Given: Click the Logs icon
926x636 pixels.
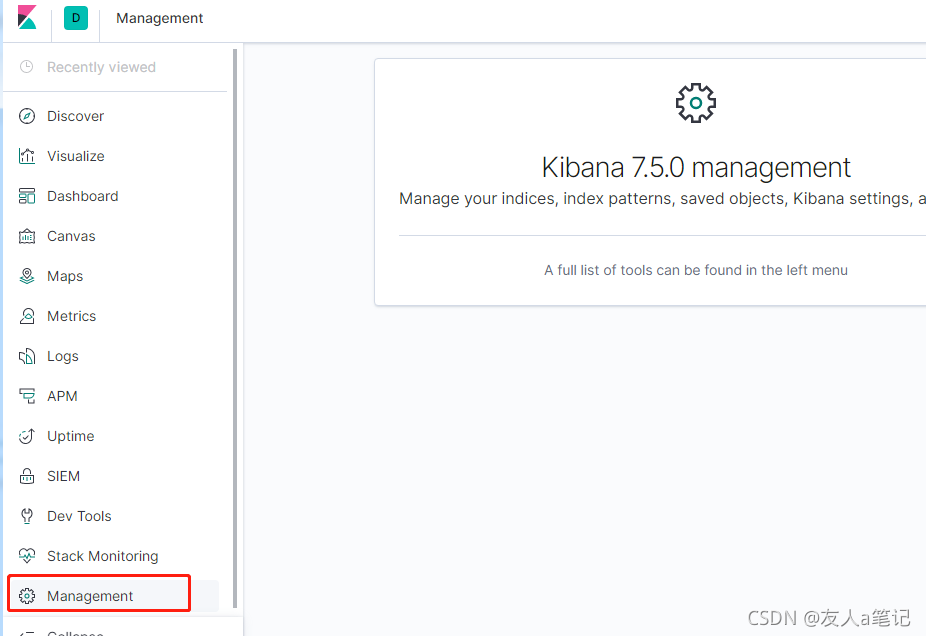Looking at the screenshot, I should 27,356.
